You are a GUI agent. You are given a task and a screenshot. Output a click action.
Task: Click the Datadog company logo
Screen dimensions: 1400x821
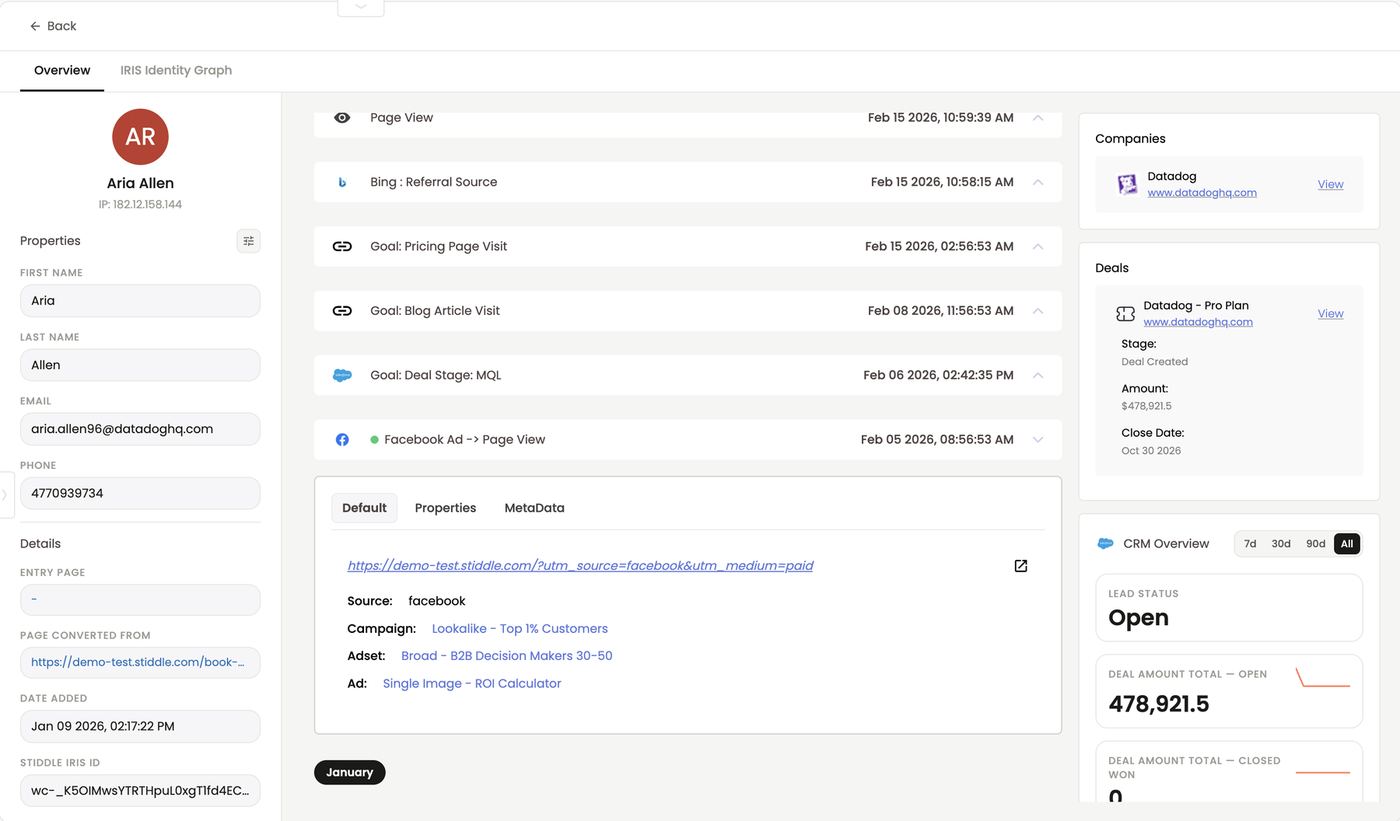pyautogui.click(x=1127, y=184)
